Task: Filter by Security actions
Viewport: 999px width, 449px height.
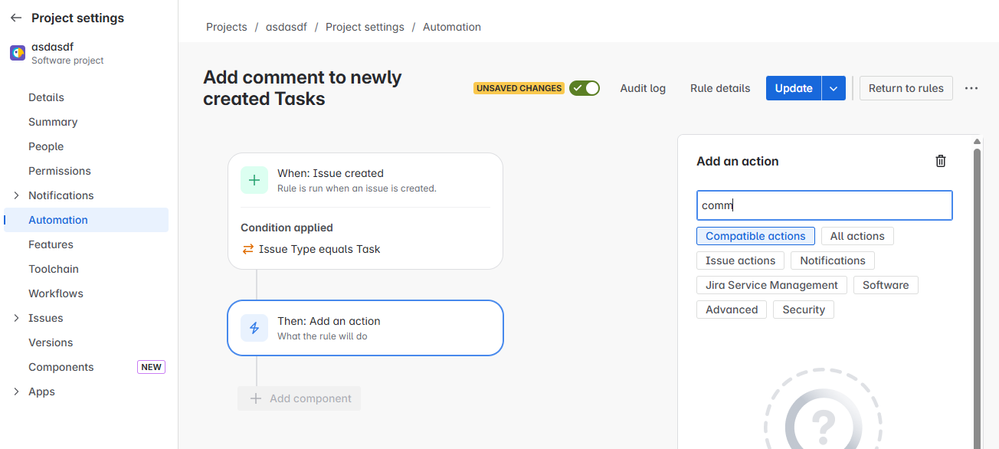Action: 803,310
